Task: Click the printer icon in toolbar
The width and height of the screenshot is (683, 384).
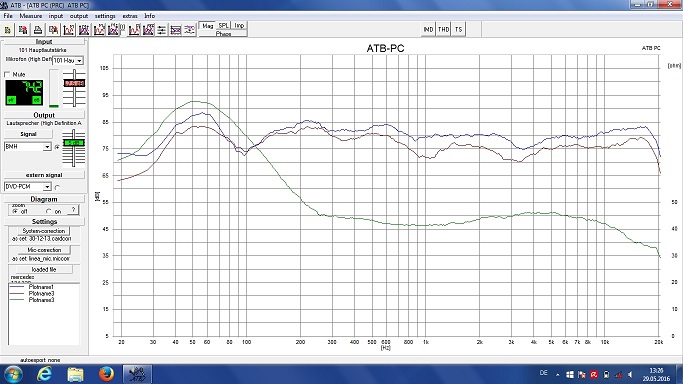Action: pos(38,30)
